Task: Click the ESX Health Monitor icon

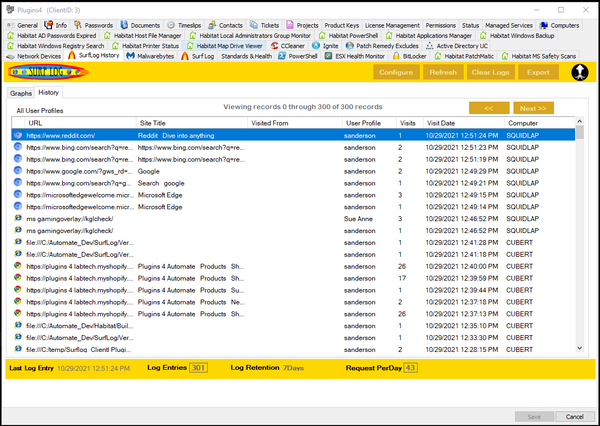Action: [328, 56]
